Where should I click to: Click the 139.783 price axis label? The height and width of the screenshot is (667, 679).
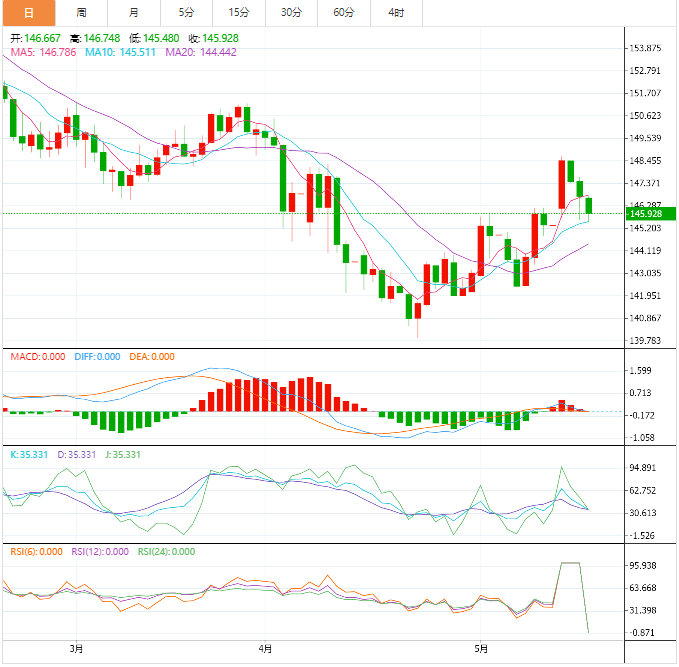645,341
